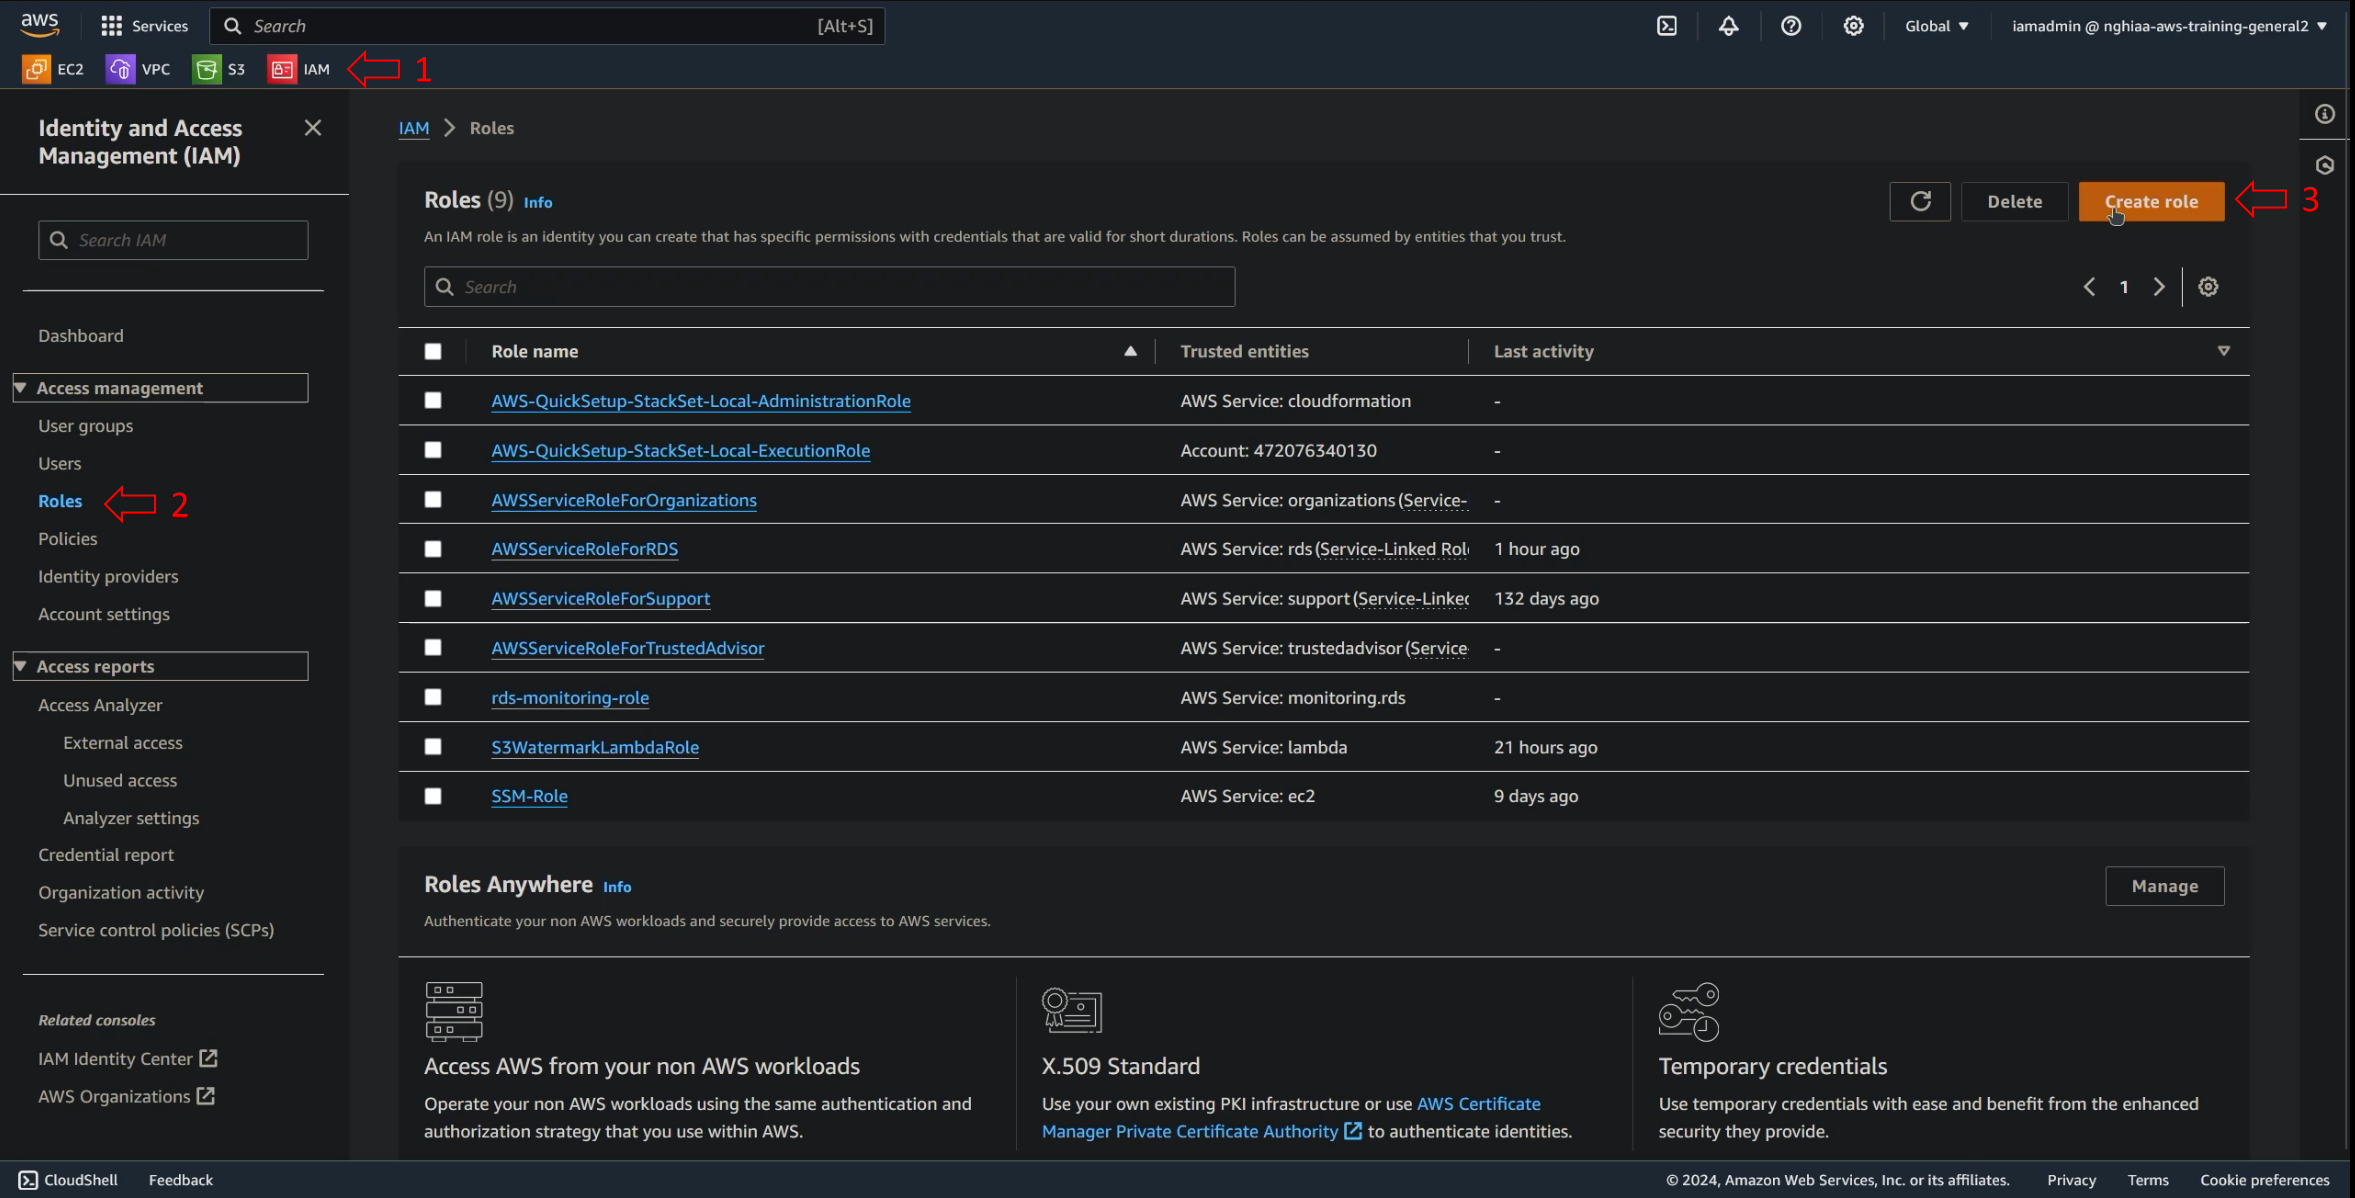Open the Global region dropdown
The width and height of the screenshot is (2355, 1198).
pos(1936,26)
